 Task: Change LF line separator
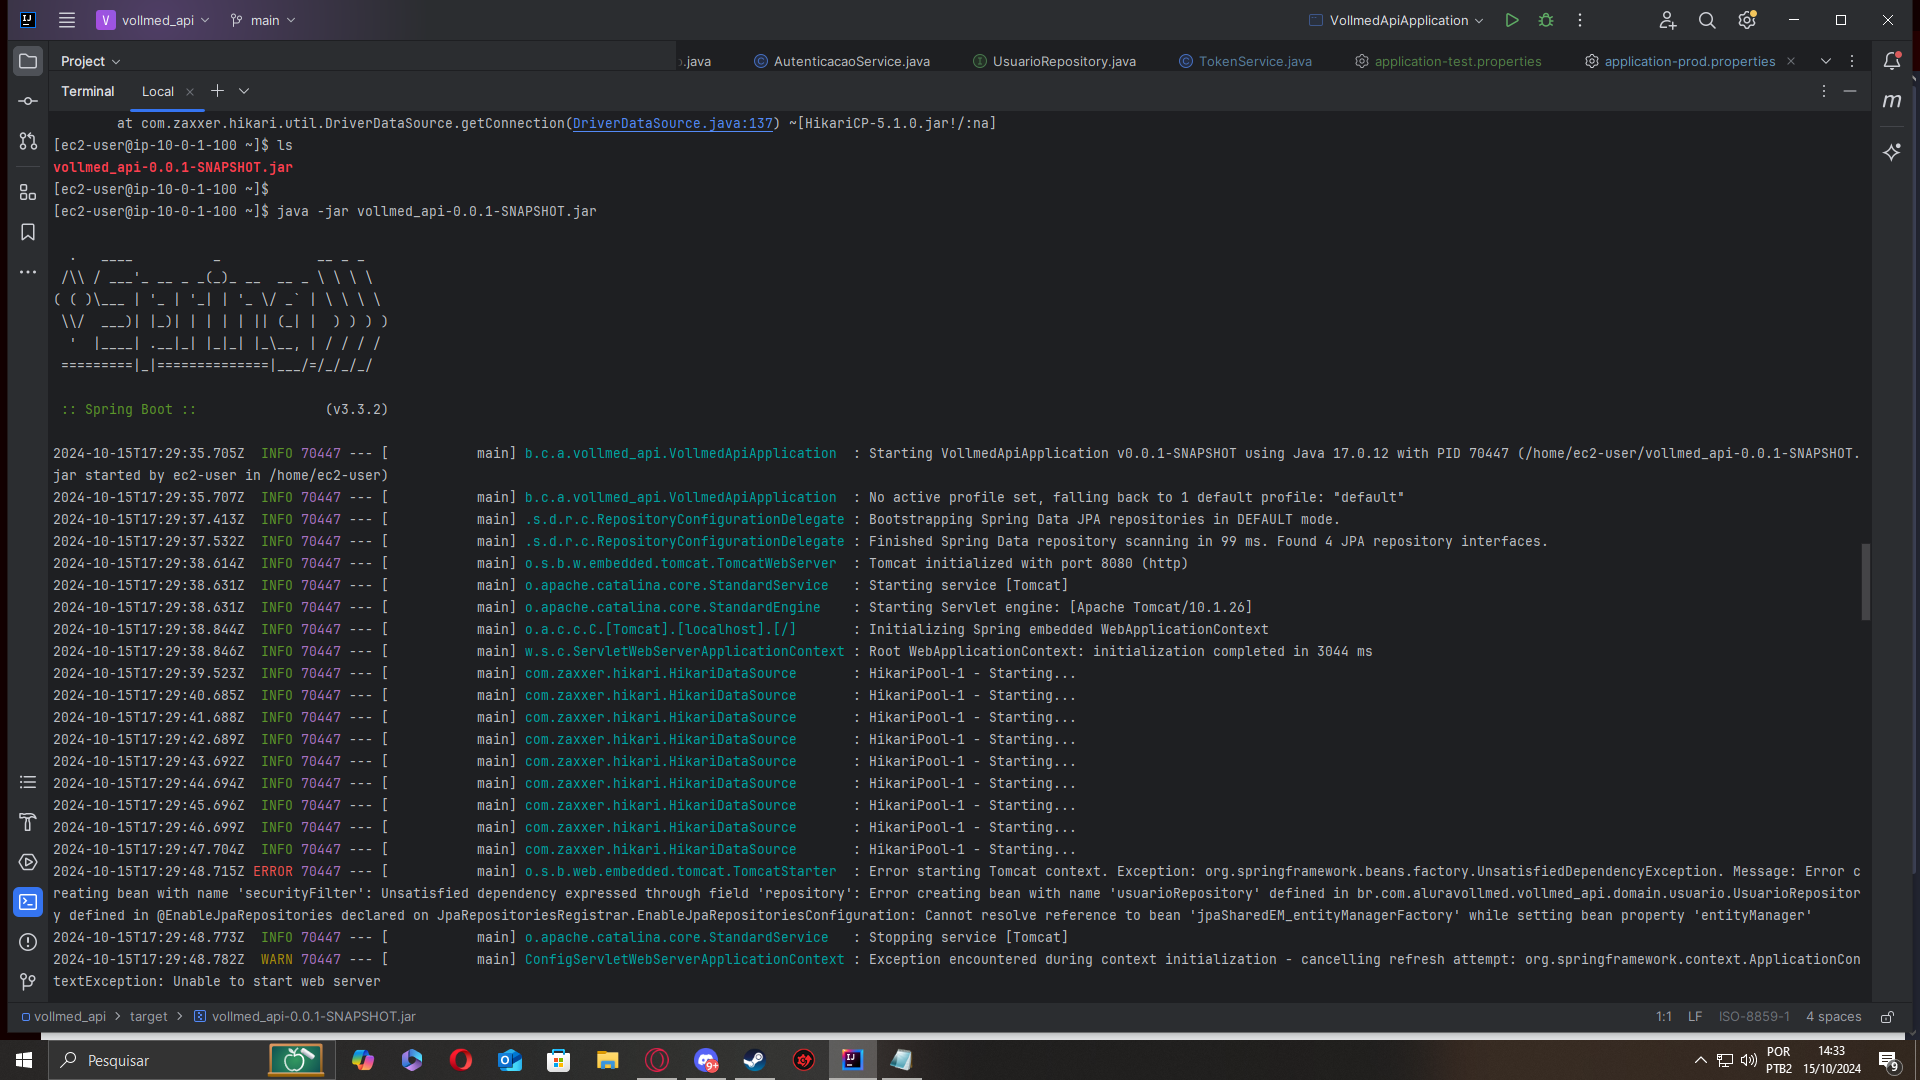click(1695, 1017)
